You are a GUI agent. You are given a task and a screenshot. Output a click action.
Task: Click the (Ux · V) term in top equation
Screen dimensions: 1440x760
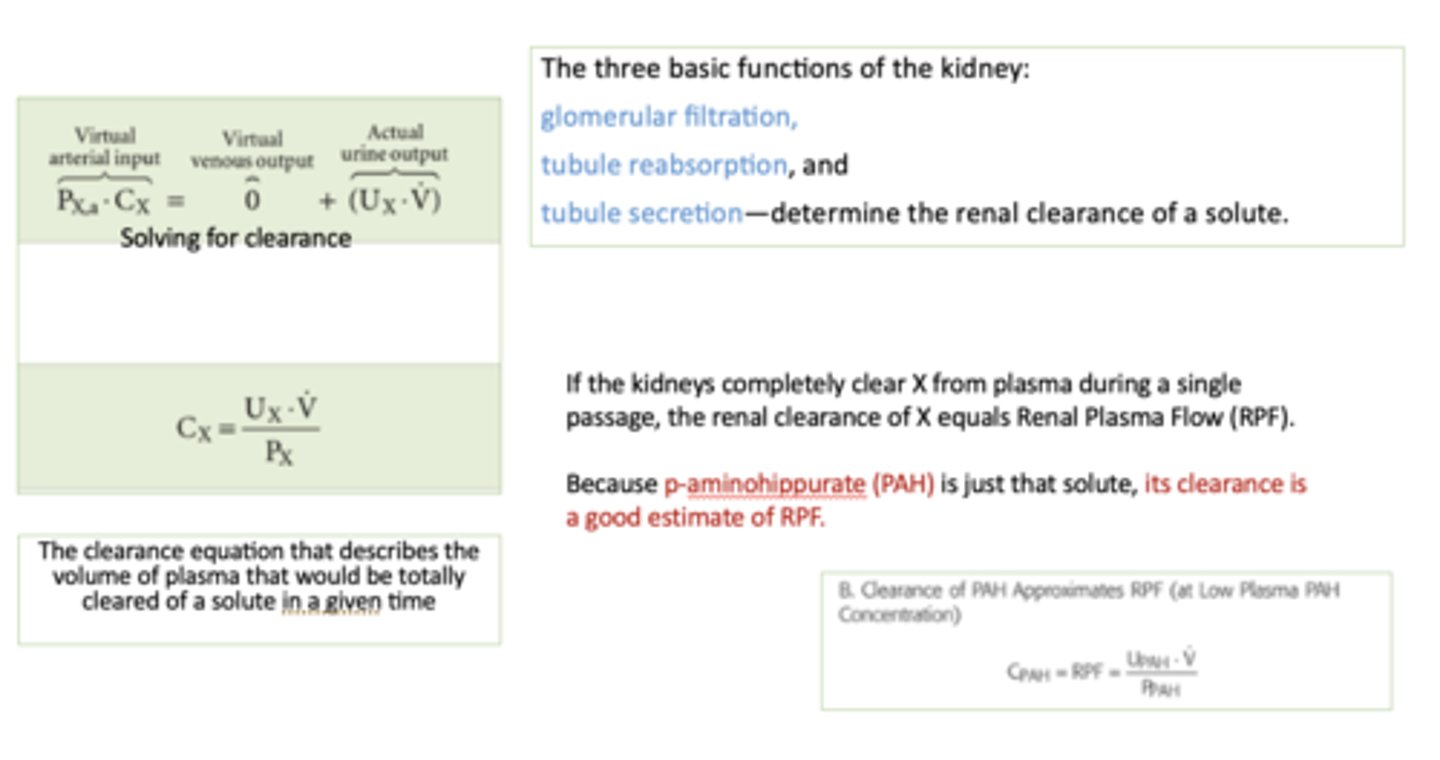[394, 200]
